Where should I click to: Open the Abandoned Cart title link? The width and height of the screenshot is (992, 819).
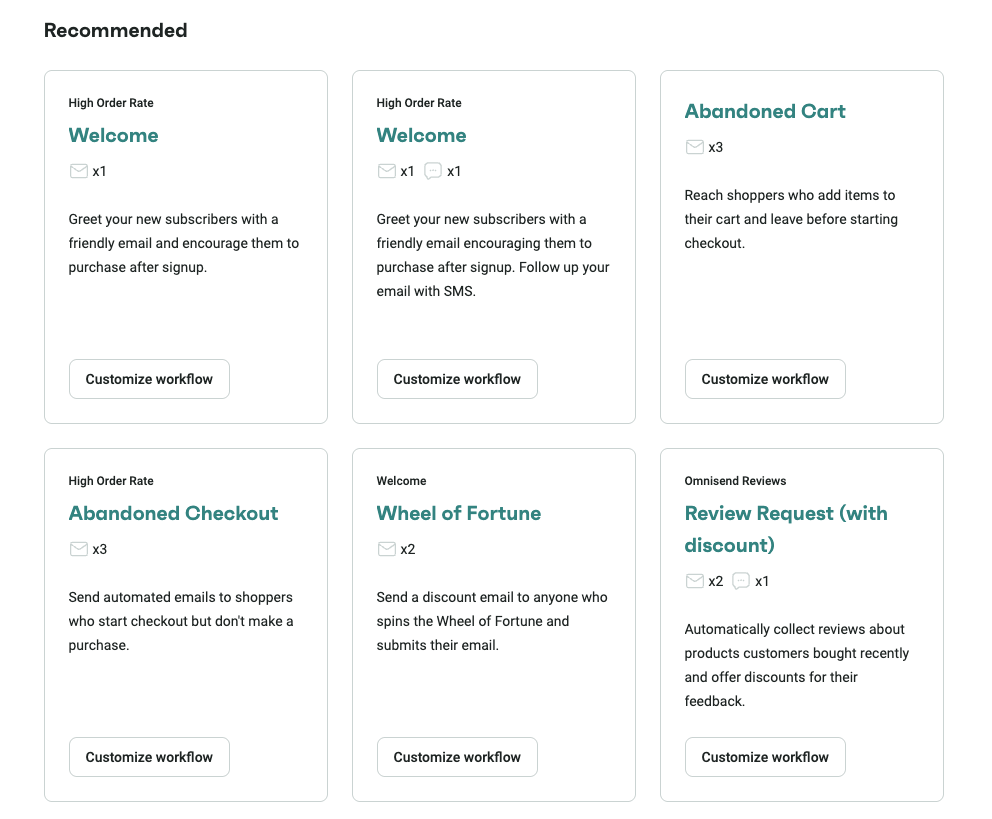[x=765, y=111]
